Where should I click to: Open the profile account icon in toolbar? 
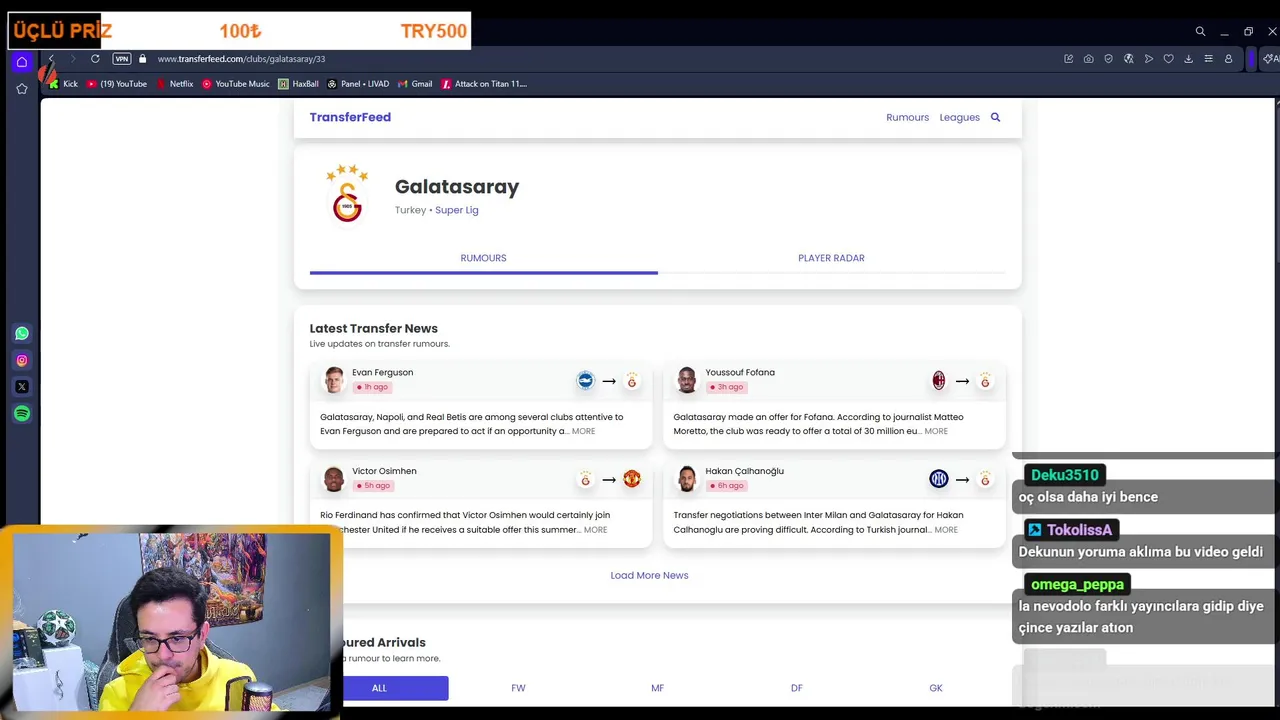pyautogui.click(x=1228, y=59)
